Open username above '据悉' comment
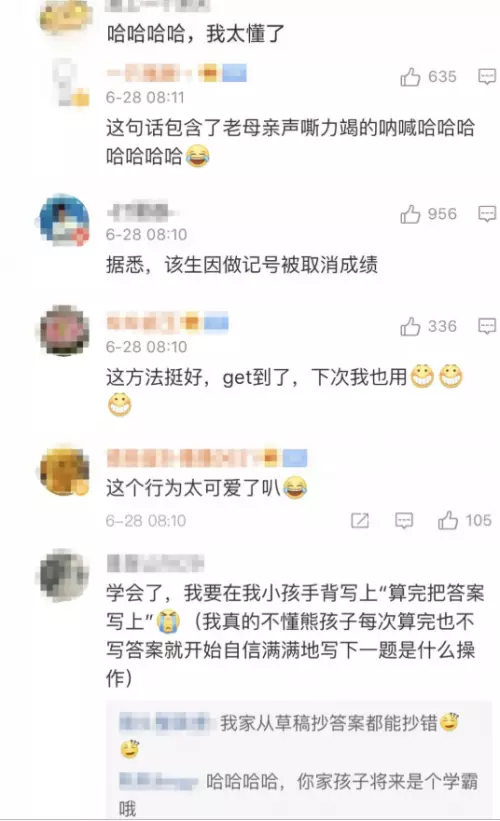 [140, 210]
